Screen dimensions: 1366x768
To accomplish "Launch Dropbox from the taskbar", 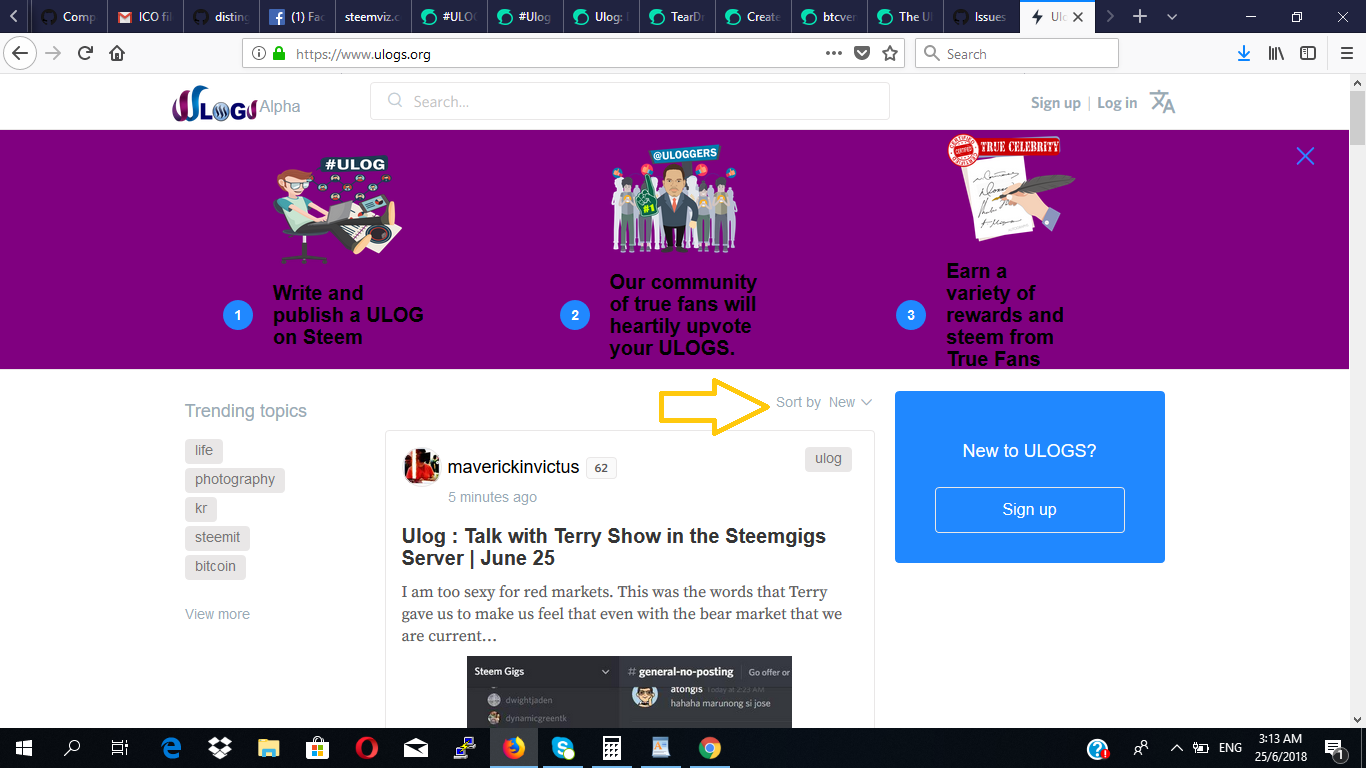I will (220, 748).
